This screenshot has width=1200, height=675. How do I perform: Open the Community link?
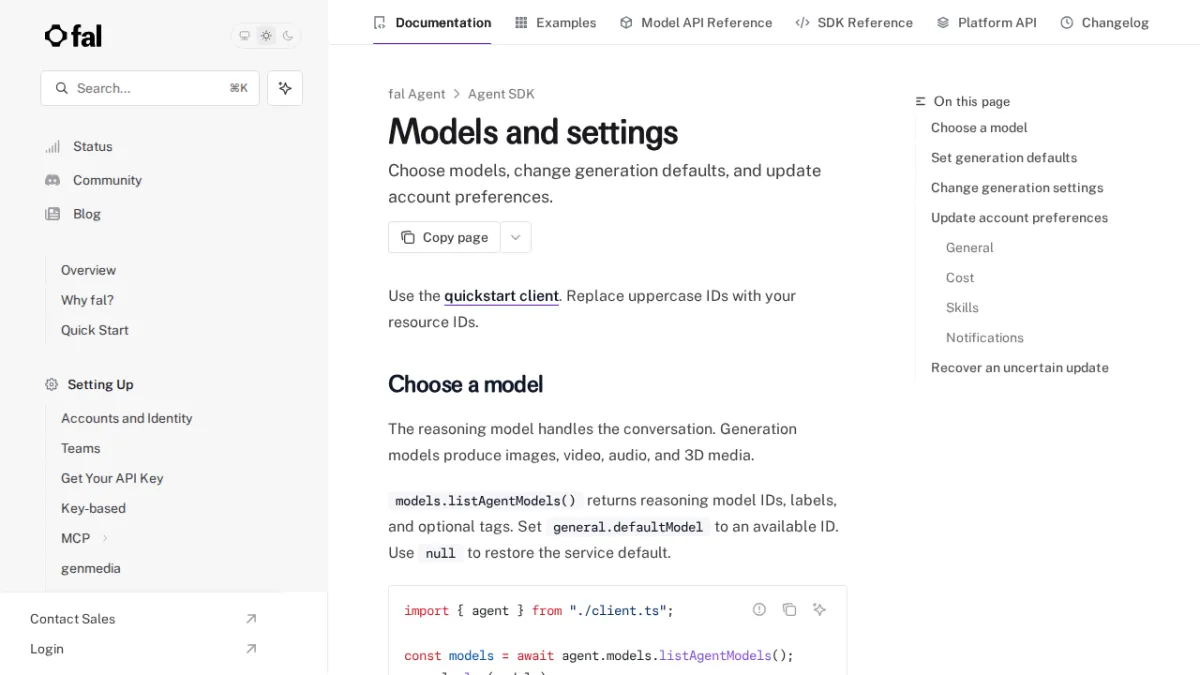coord(107,180)
